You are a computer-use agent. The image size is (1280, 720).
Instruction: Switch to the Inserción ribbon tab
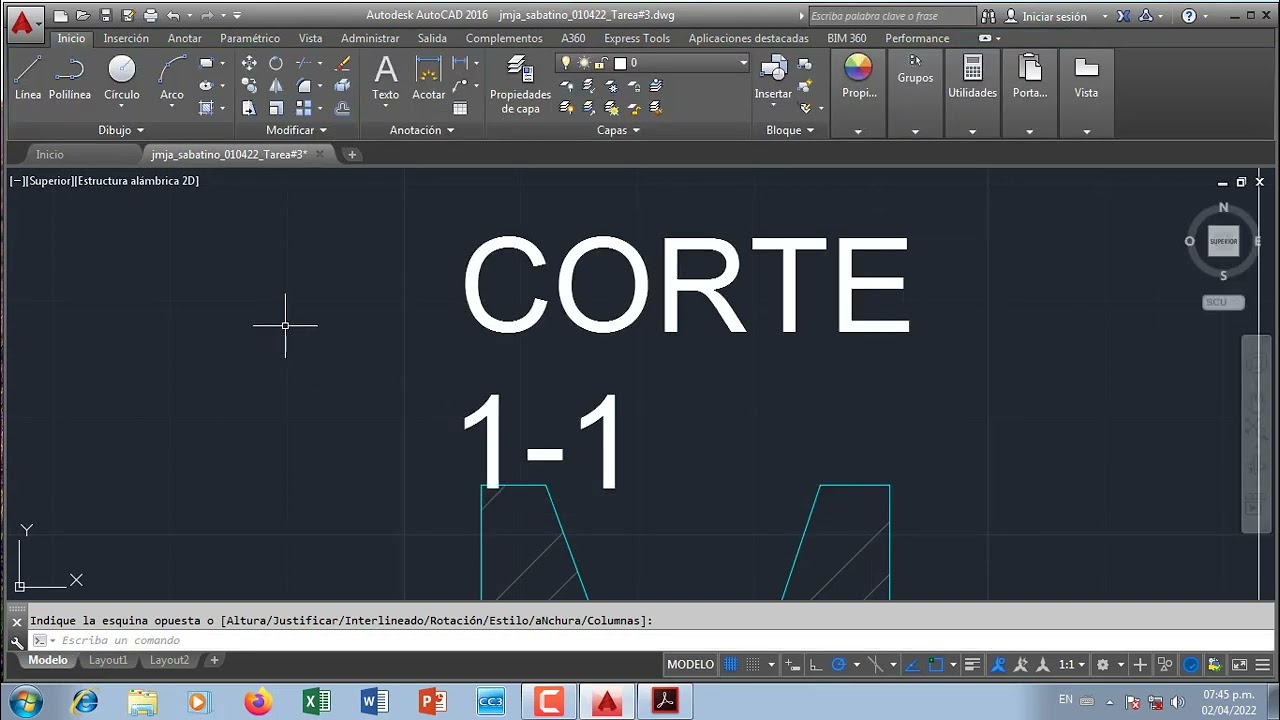pyautogui.click(x=126, y=38)
